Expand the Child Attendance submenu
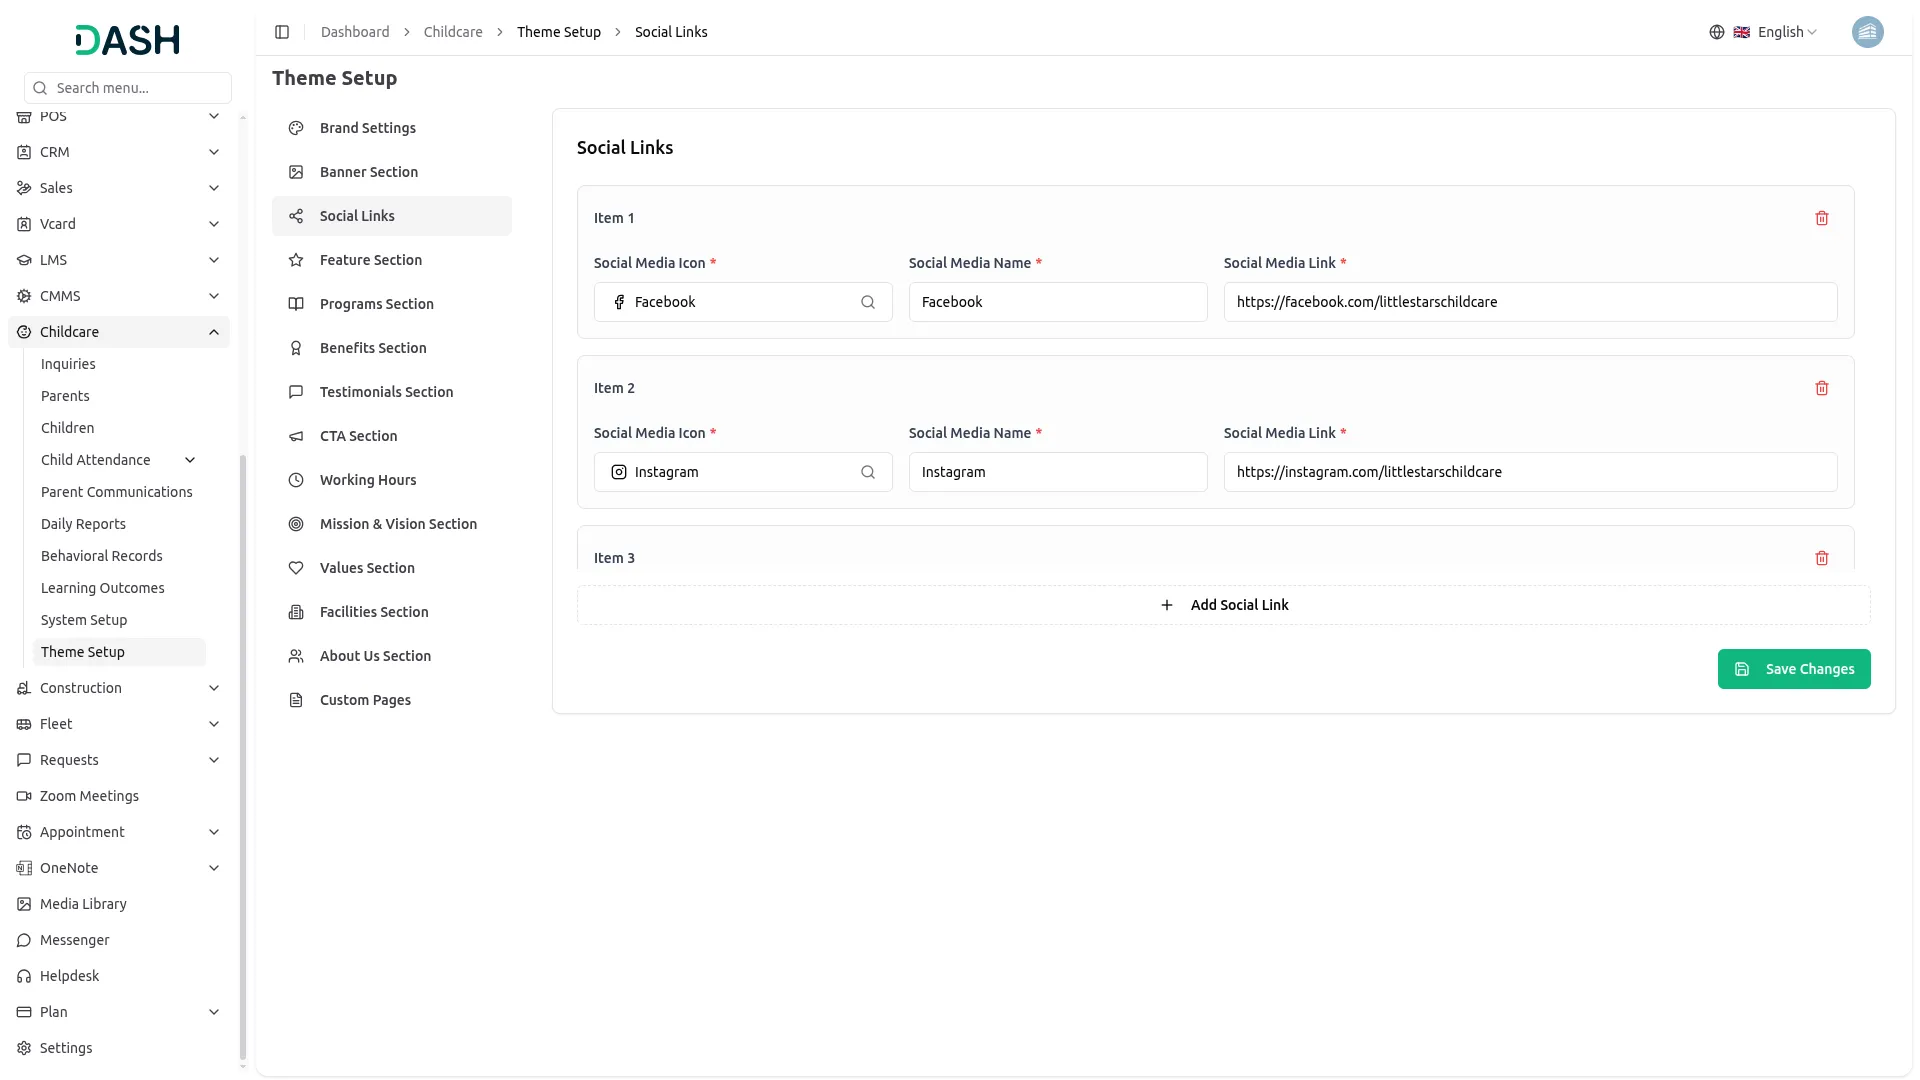Image resolution: width=1920 pixels, height=1080 pixels. 190,460
